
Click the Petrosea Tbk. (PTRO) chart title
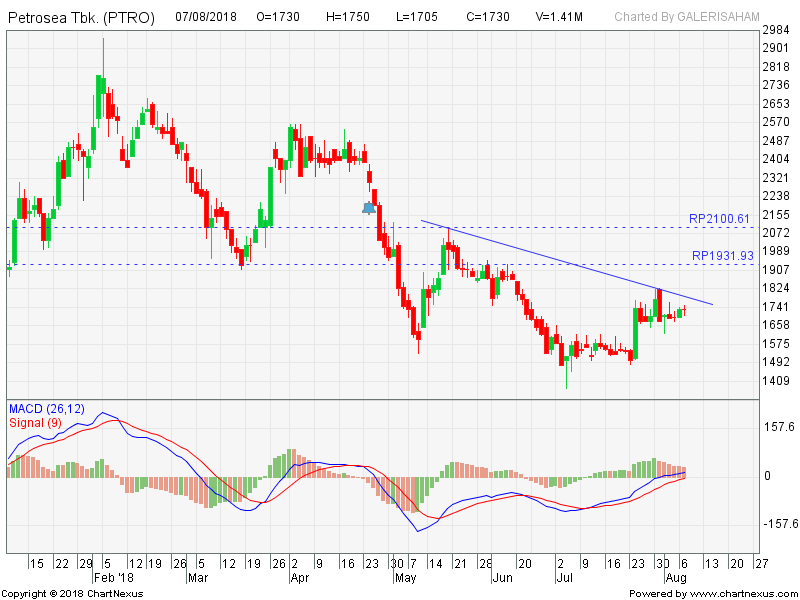[x=81, y=17]
